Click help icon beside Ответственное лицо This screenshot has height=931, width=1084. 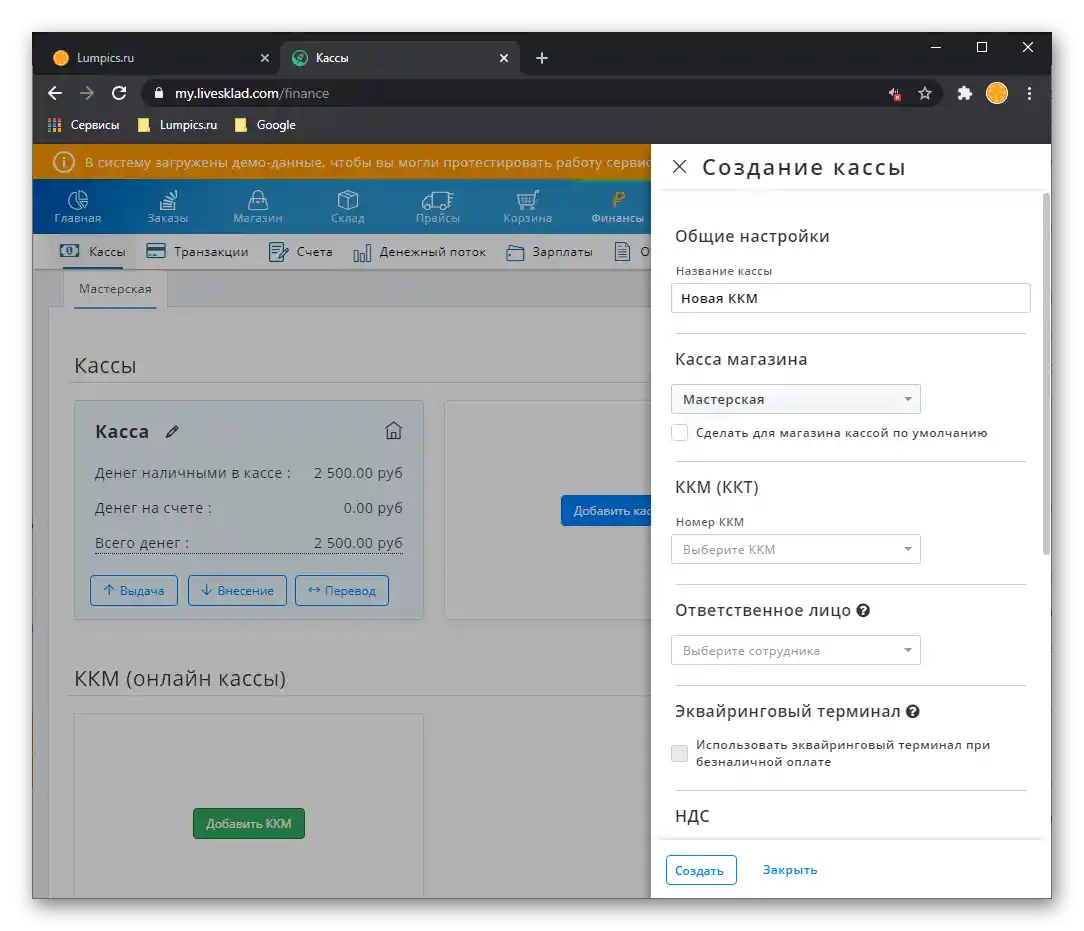click(863, 610)
